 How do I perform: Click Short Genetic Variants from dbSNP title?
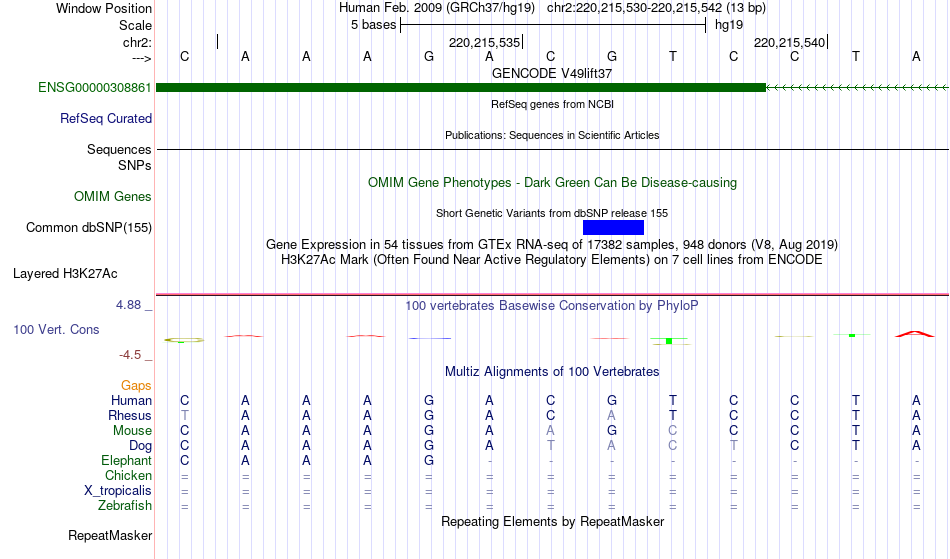point(552,213)
